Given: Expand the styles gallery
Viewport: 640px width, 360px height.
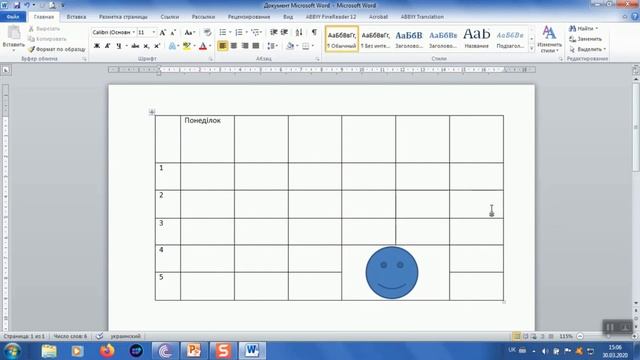Looking at the screenshot, I should (531, 49).
